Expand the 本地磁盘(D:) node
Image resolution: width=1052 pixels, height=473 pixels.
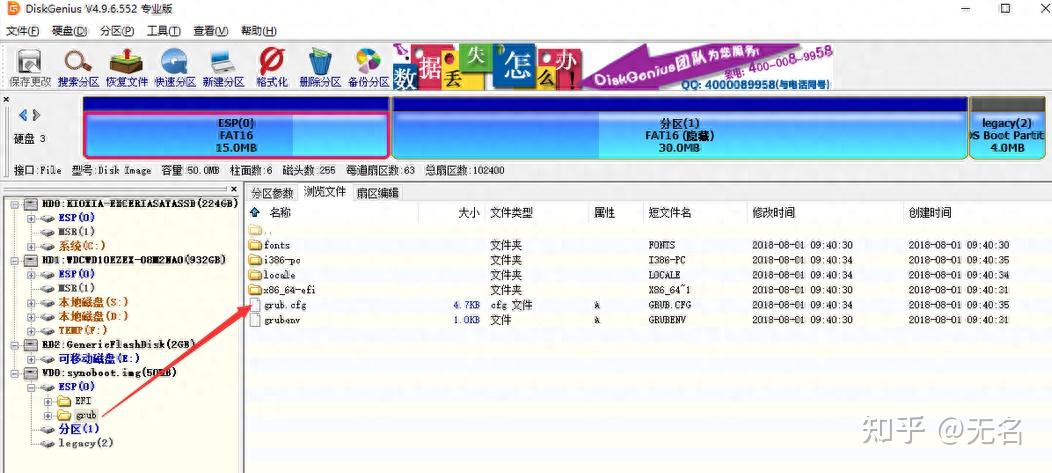point(31,317)
